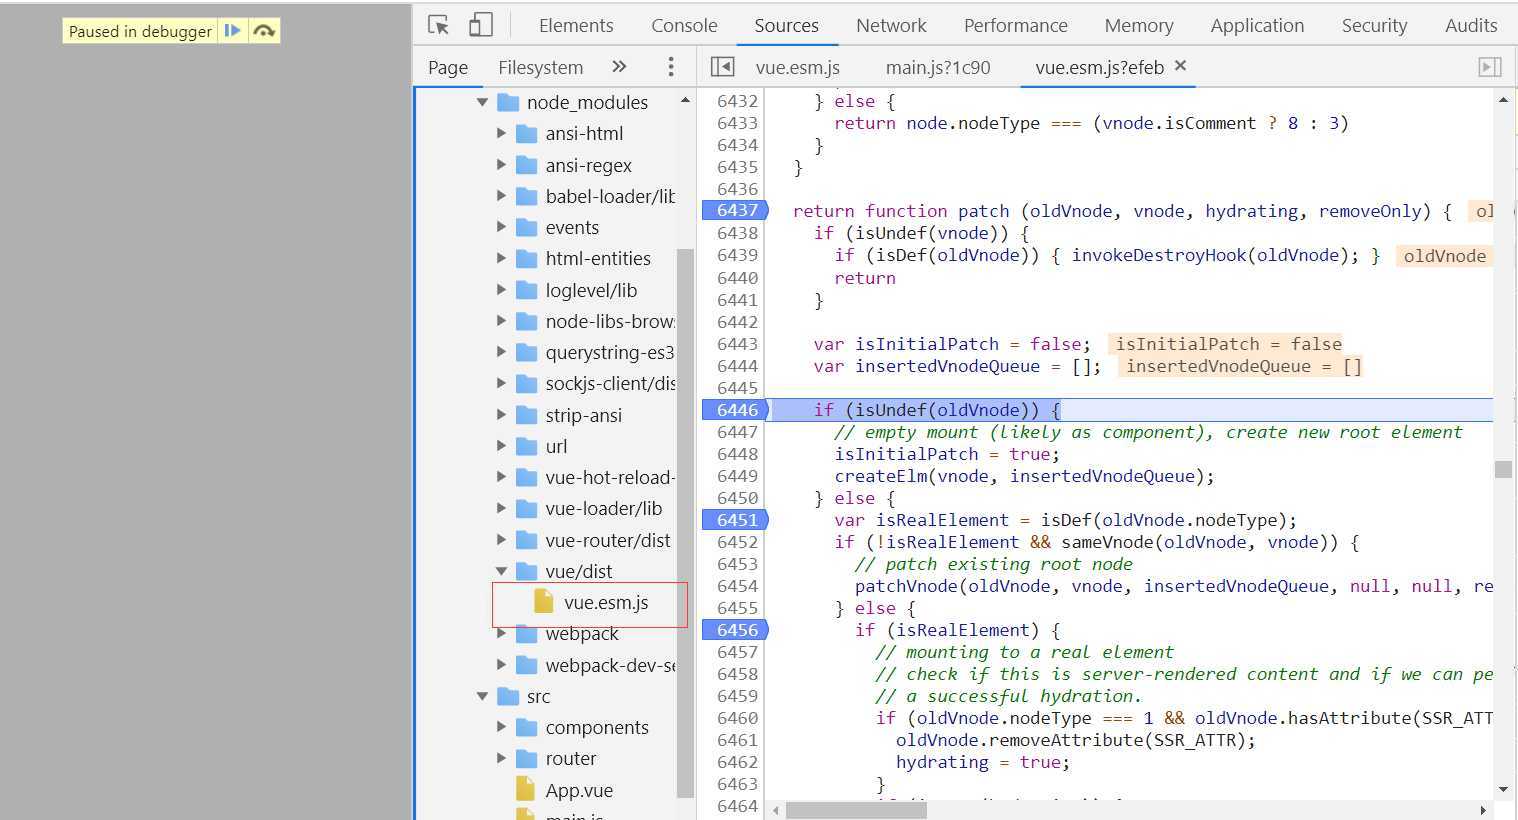
Task: Click the webpack folder icon
Action: click(x=527, y=634)
